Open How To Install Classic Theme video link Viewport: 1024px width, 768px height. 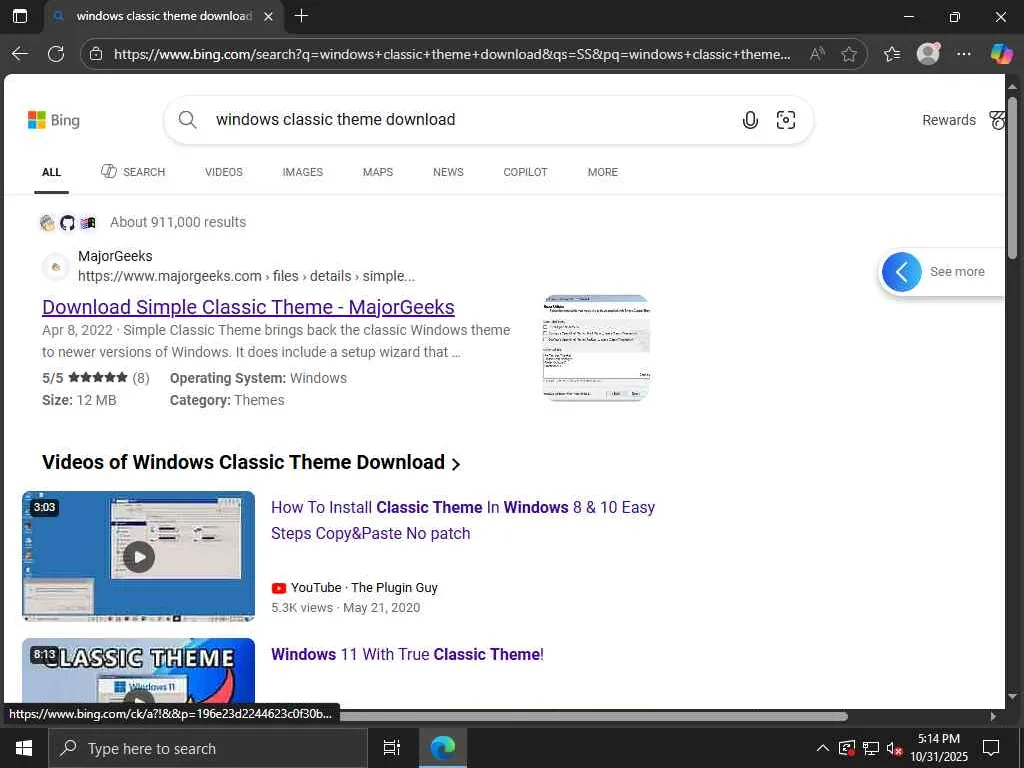pos(463,520)
